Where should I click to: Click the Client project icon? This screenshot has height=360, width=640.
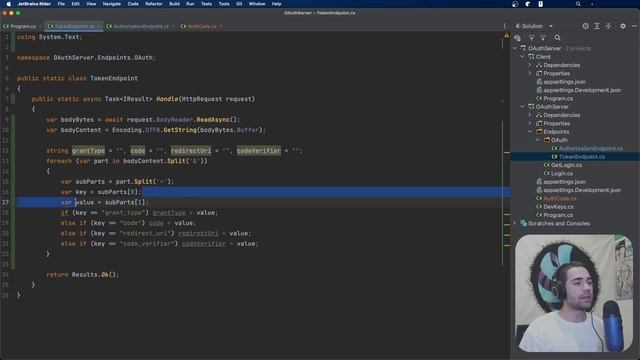point(531,57)
